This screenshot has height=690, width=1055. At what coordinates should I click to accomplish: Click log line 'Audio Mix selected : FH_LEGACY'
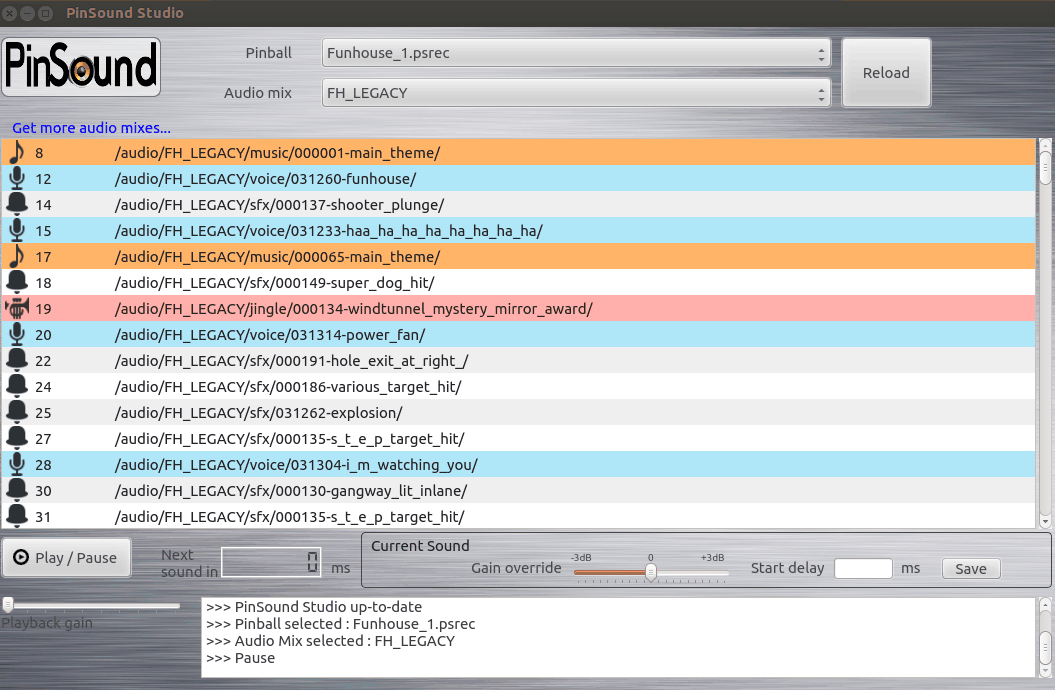(x=330, y=641)
